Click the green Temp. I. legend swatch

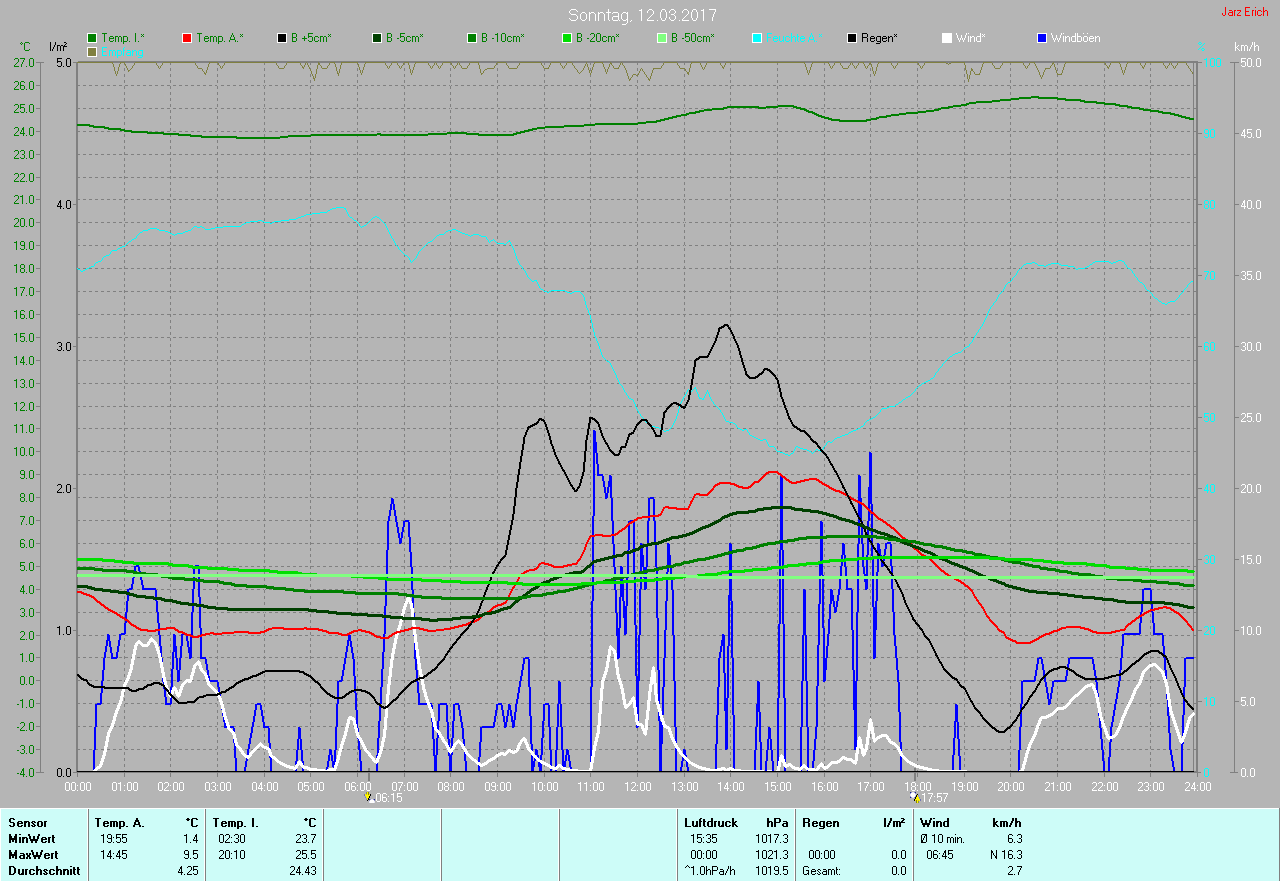click(x=92, y=38)
